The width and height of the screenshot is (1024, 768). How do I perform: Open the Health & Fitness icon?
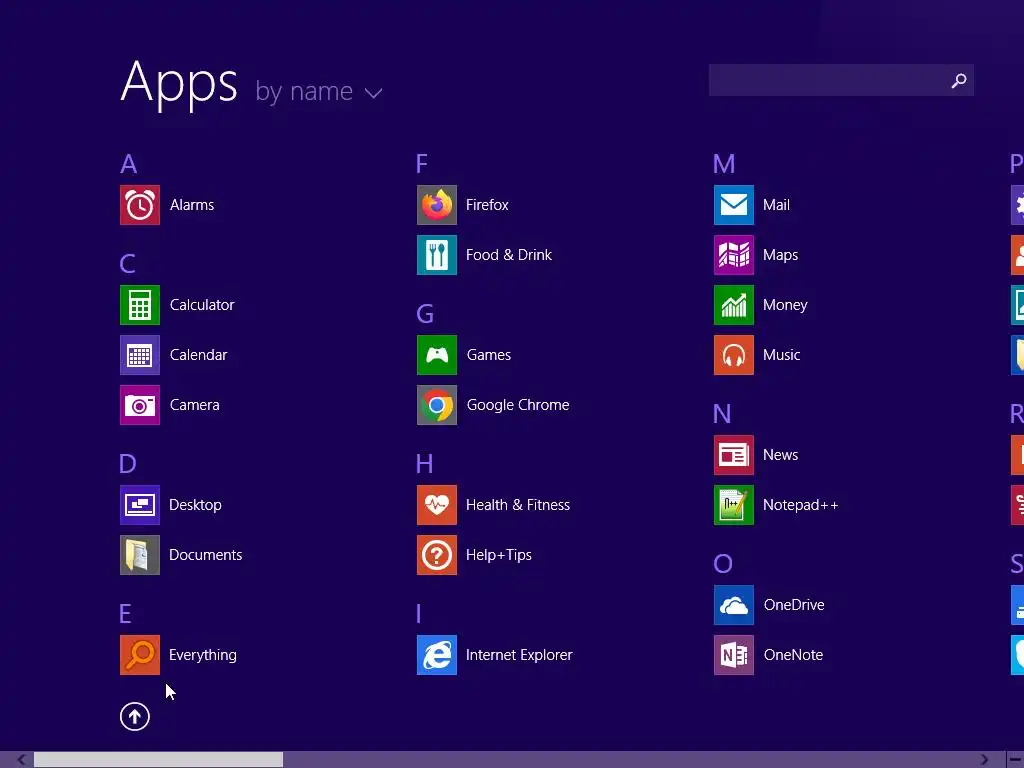[x=437, y=505]
